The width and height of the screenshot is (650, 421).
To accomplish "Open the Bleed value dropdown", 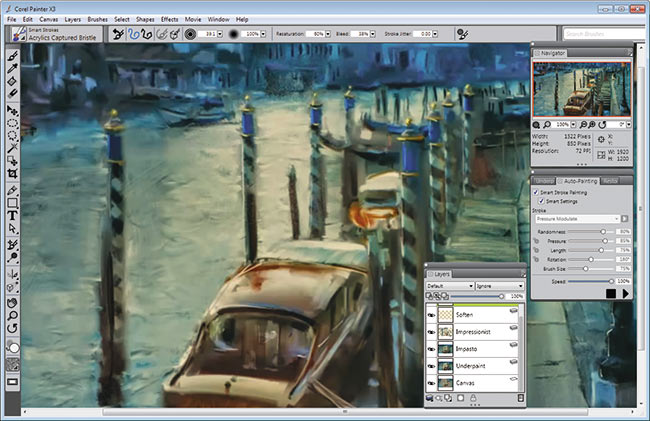I will (x=373, y=34).
